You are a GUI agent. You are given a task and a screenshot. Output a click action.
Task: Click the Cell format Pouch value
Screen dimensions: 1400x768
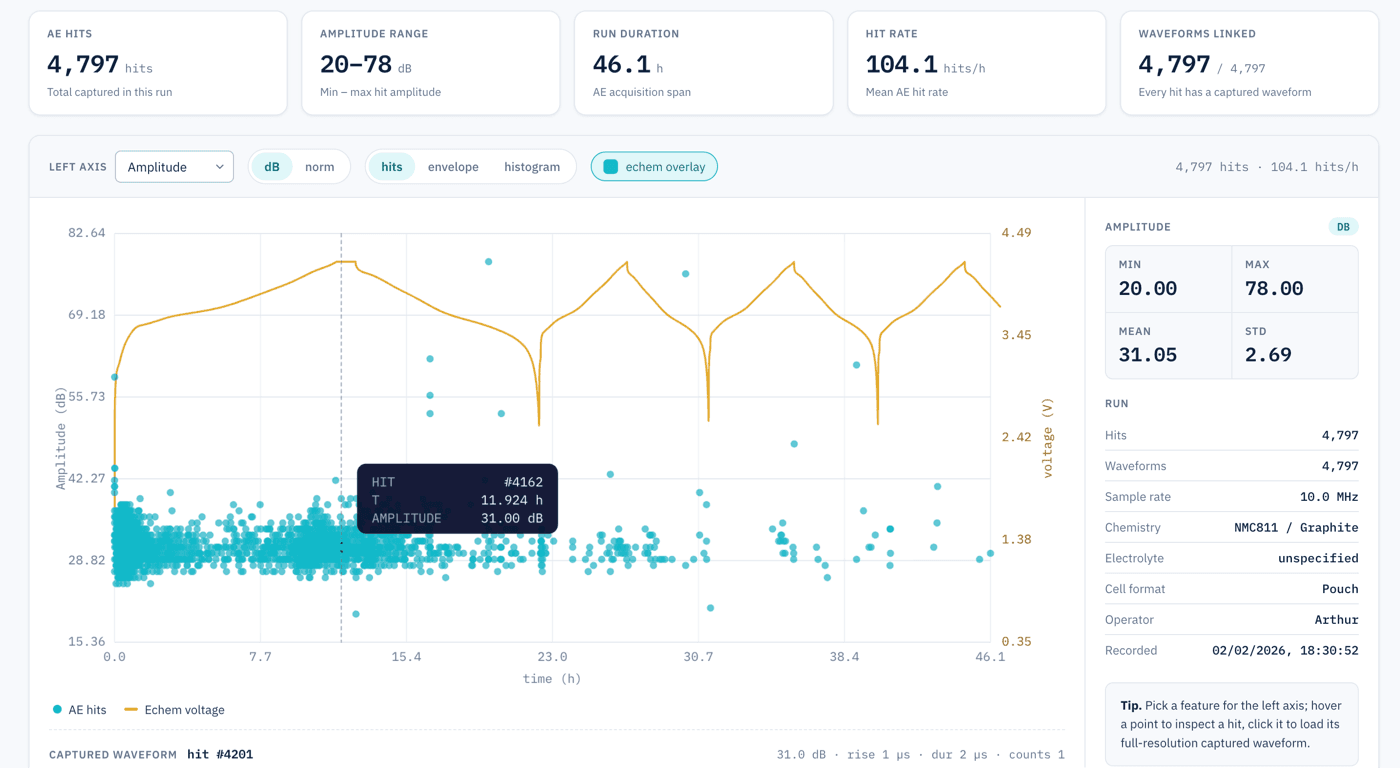(x=1340, y=590)
